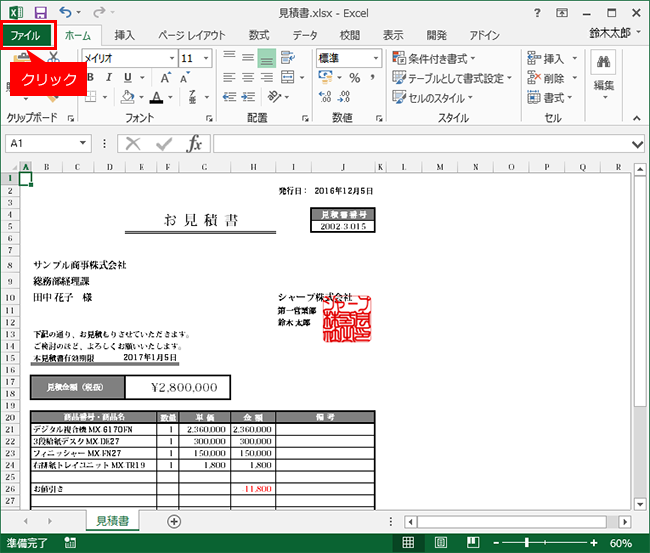Viewport: 650px width, 553px height.
Task: Collapse the ribbon with the caret
Action: (637, 118)
